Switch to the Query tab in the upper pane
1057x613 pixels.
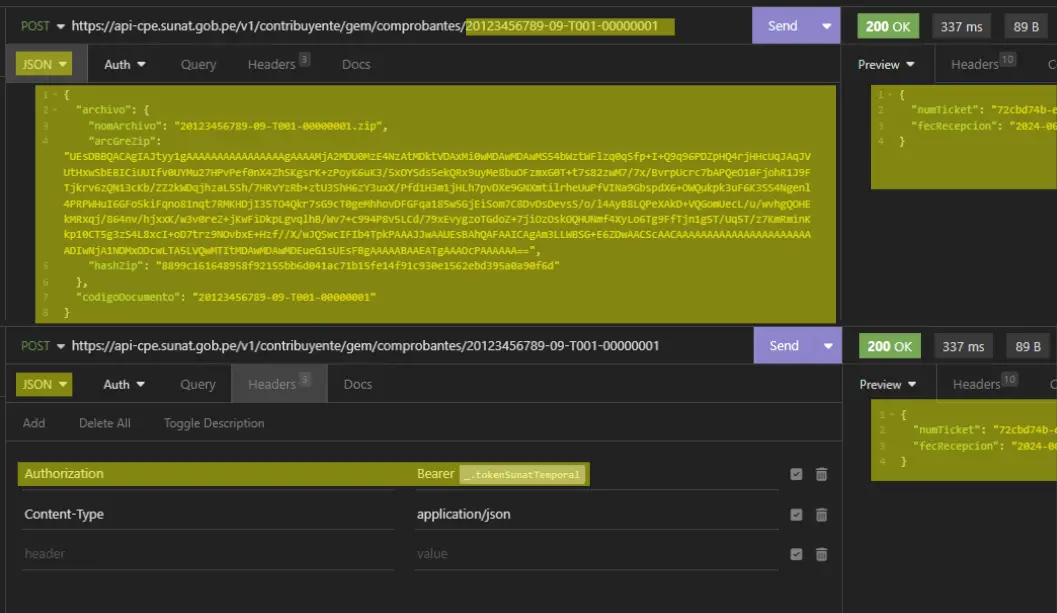pyautogui.click(x=198, y=64)
